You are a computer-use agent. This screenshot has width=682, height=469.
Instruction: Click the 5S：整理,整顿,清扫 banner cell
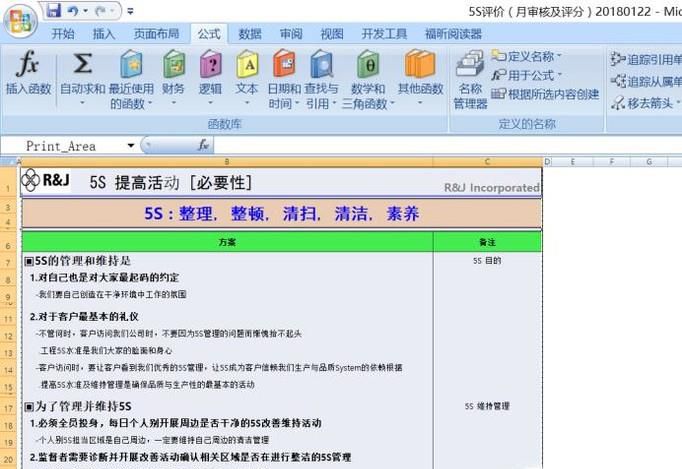282,214
